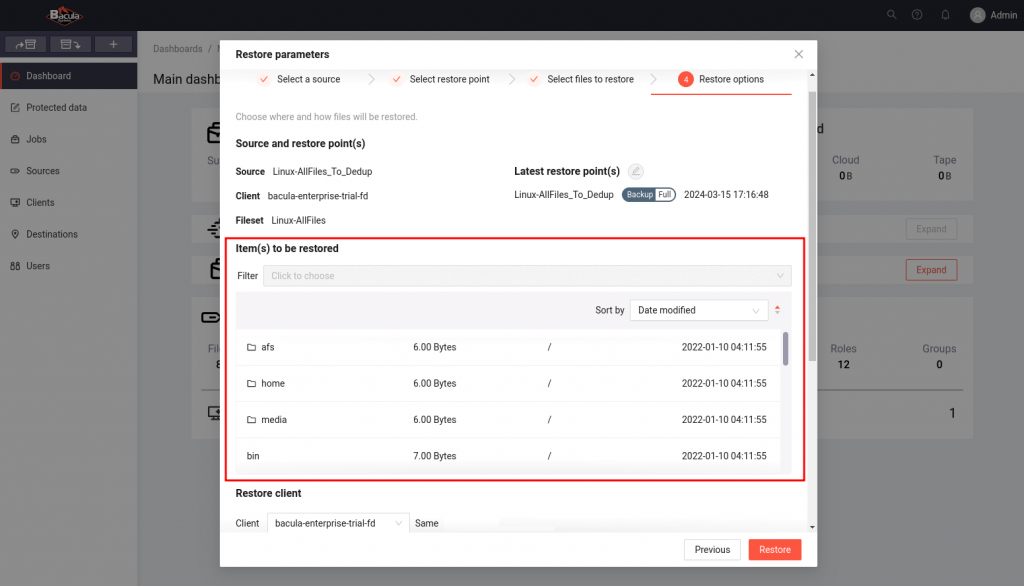Open the help question mark icon
The height and width of the screenshot is (586, 1024).
(x=917, y=15)
